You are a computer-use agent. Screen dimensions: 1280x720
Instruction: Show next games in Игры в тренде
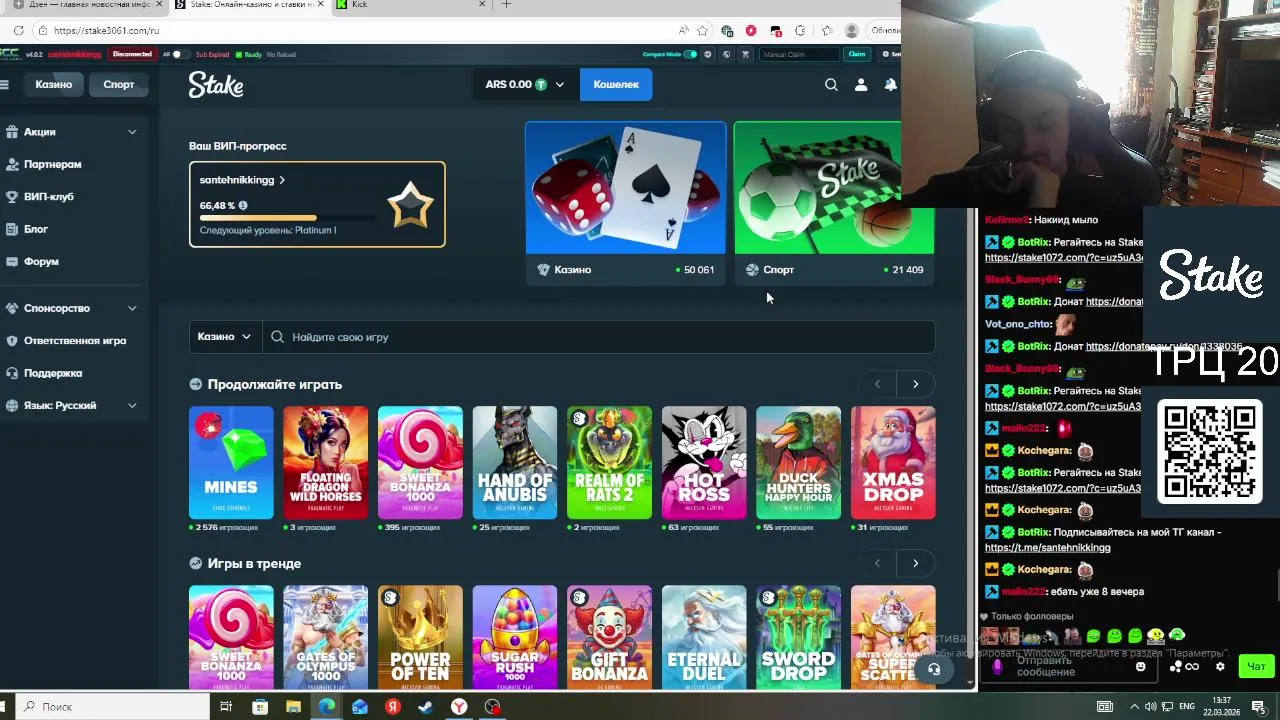915,563
